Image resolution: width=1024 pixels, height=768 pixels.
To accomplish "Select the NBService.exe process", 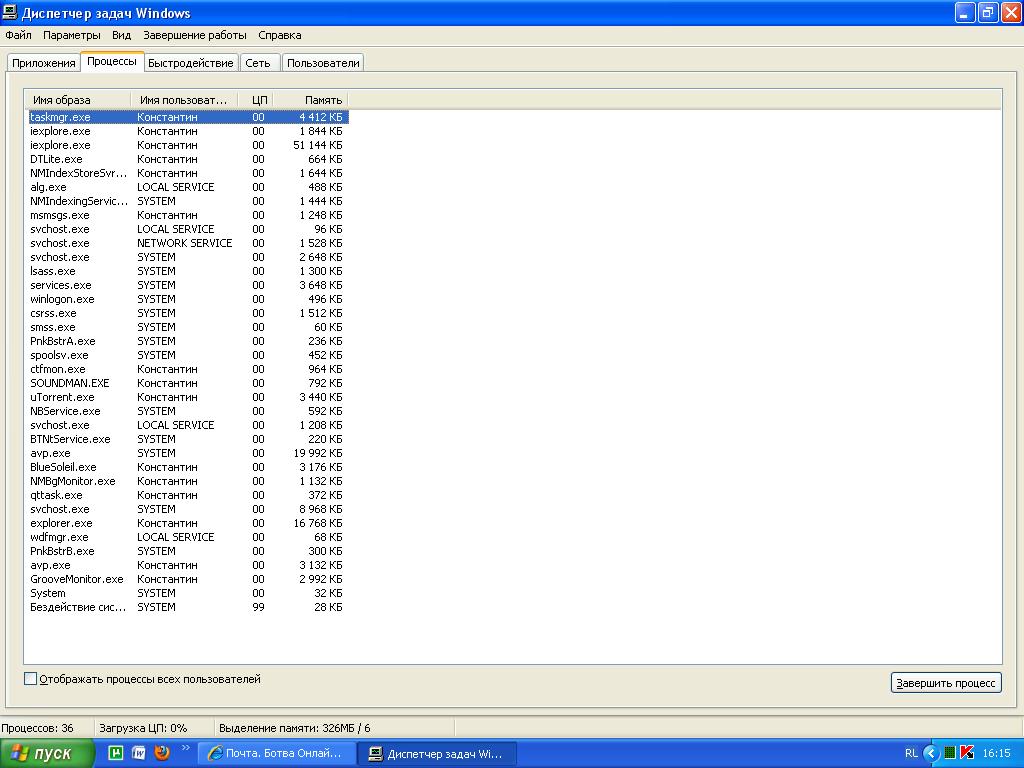I will point(188,411).
